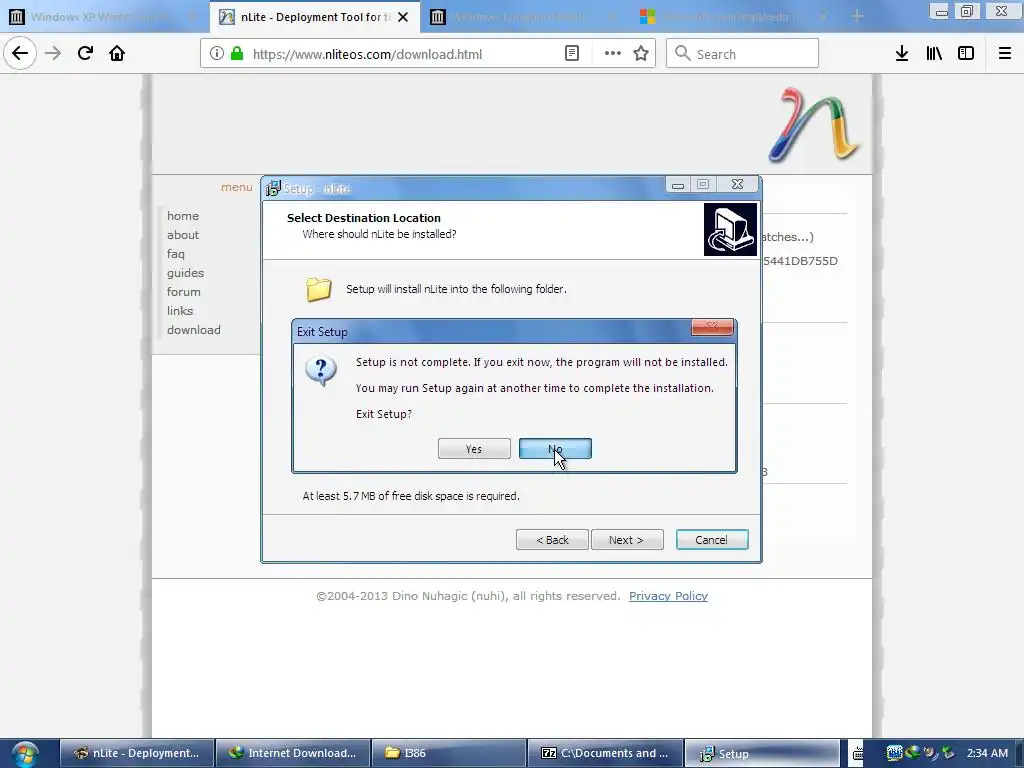Switch to the Microsoft-logo browser tab
The image size is (1024, 768).
[x=734, y=16]
